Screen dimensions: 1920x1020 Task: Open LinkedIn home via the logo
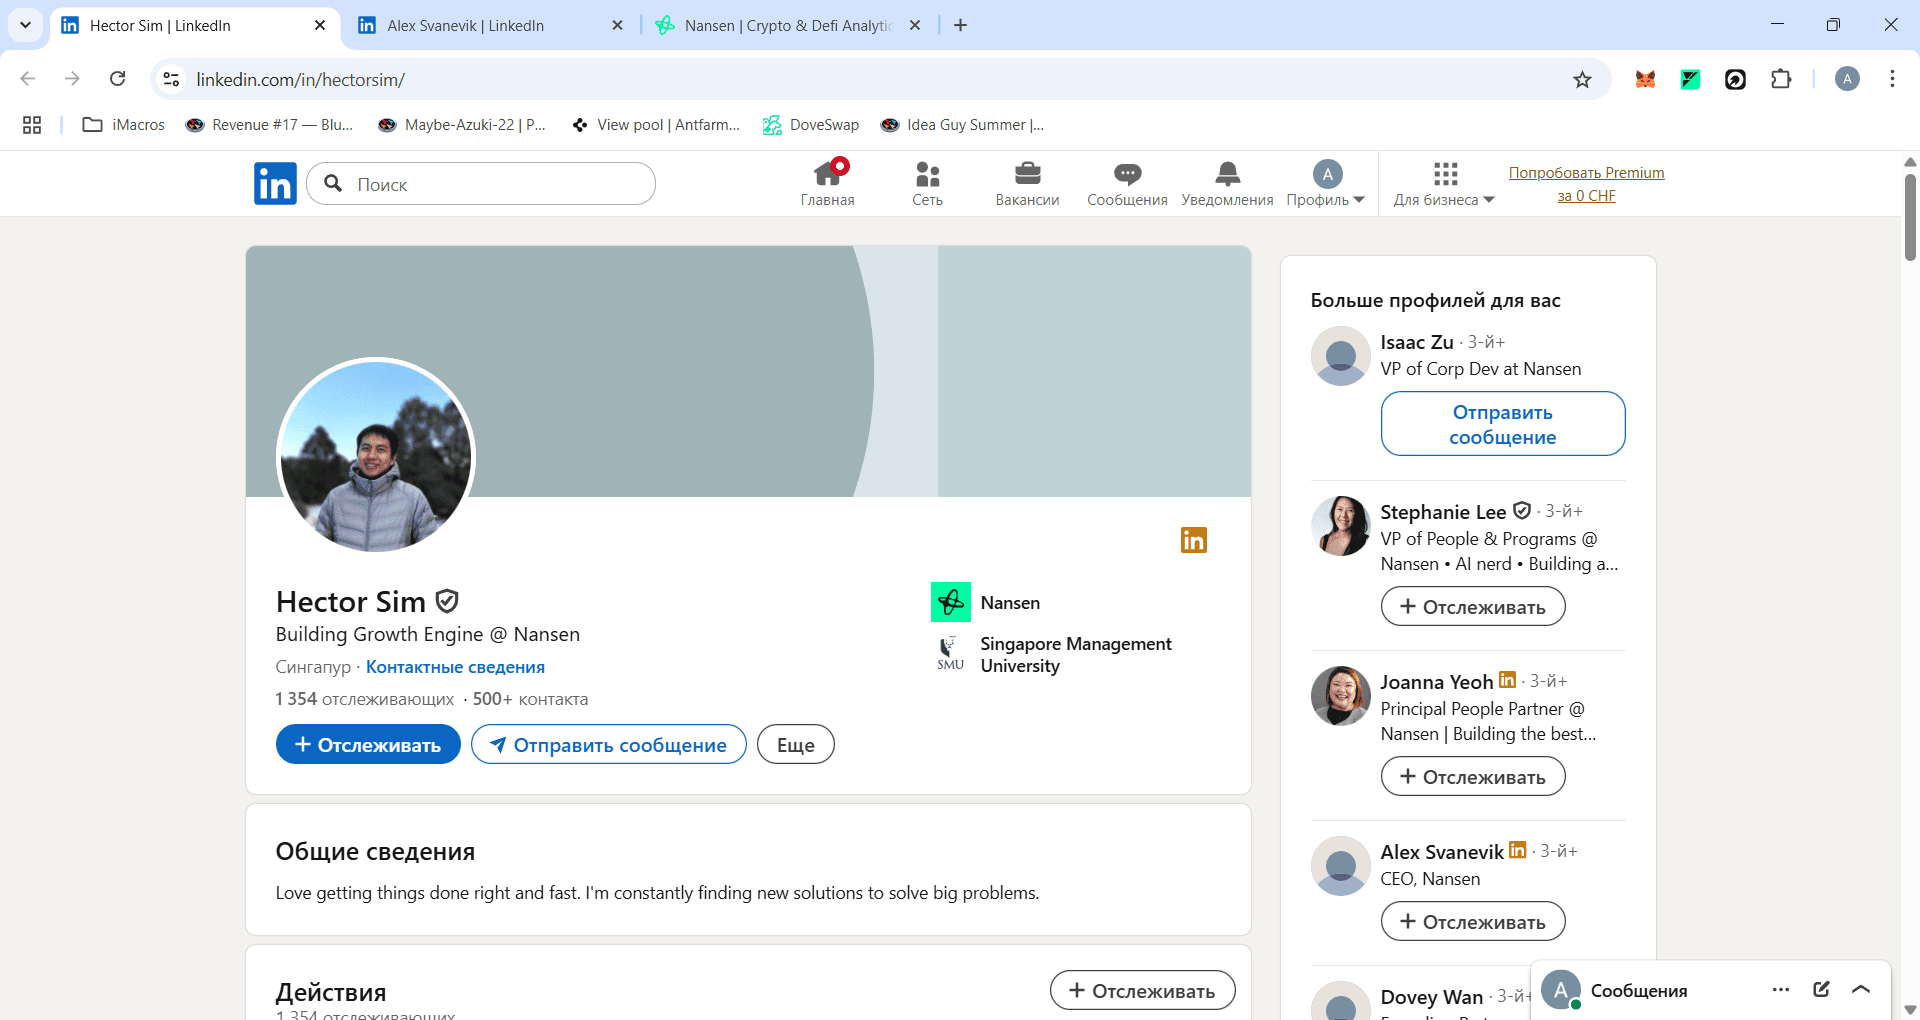275,184
